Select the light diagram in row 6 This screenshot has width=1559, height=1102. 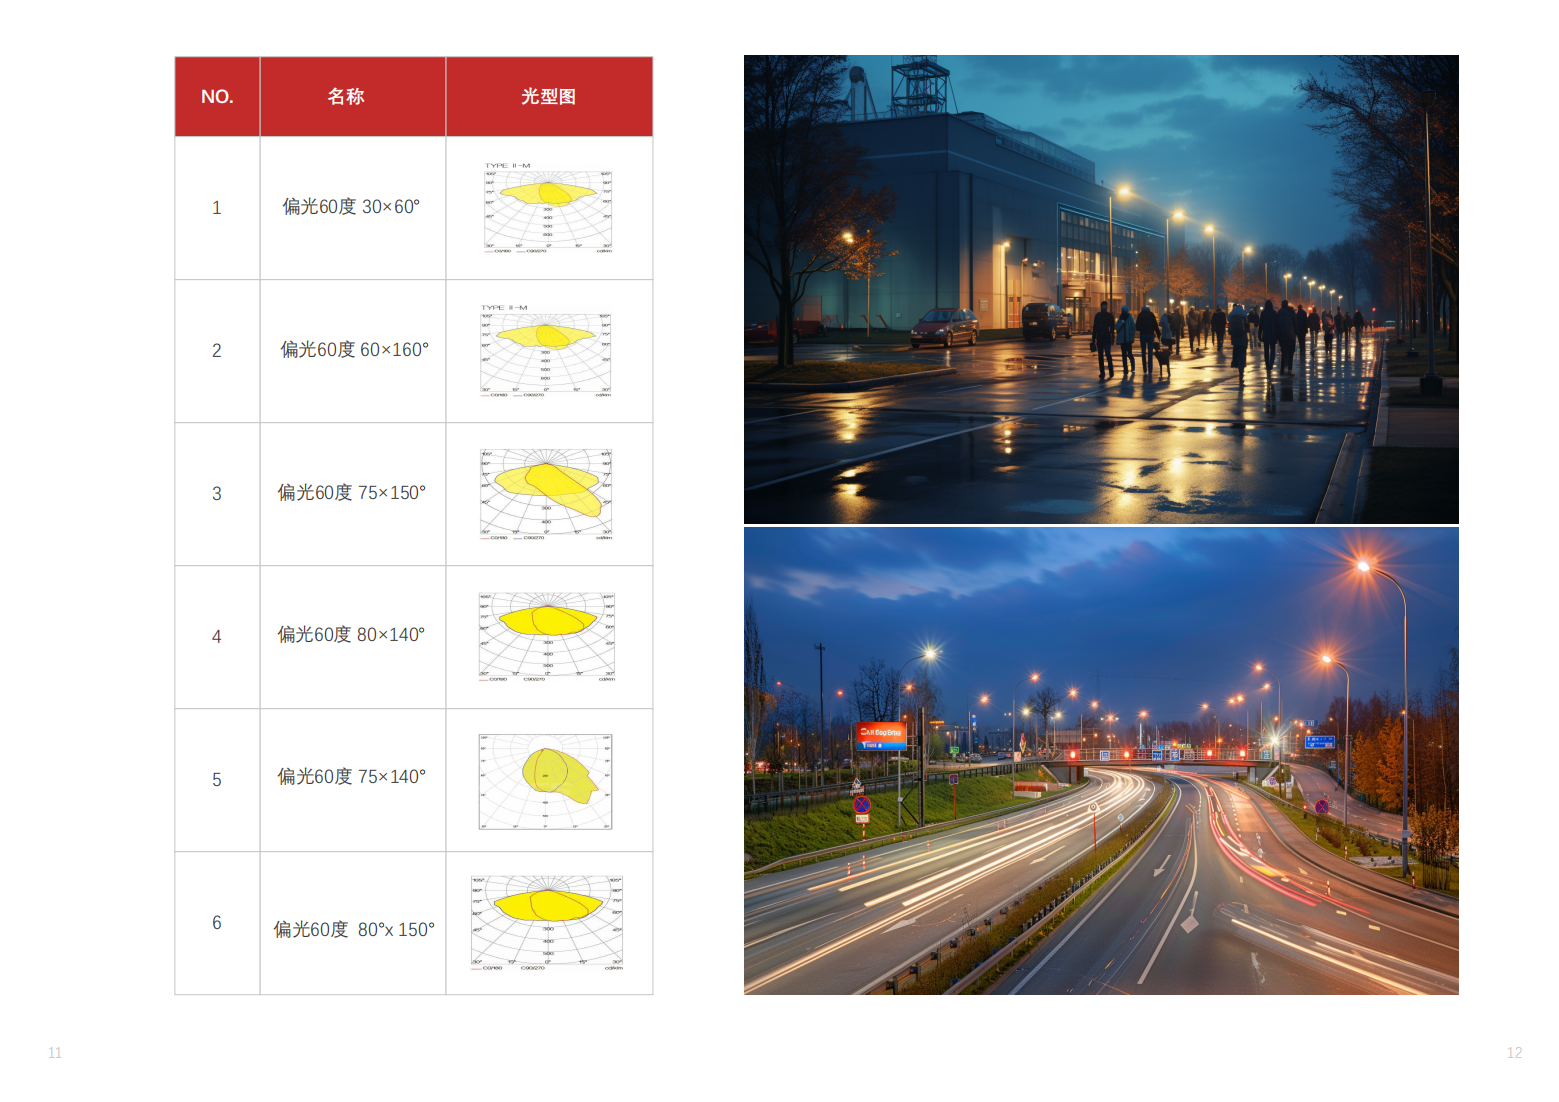pos(547,923)
